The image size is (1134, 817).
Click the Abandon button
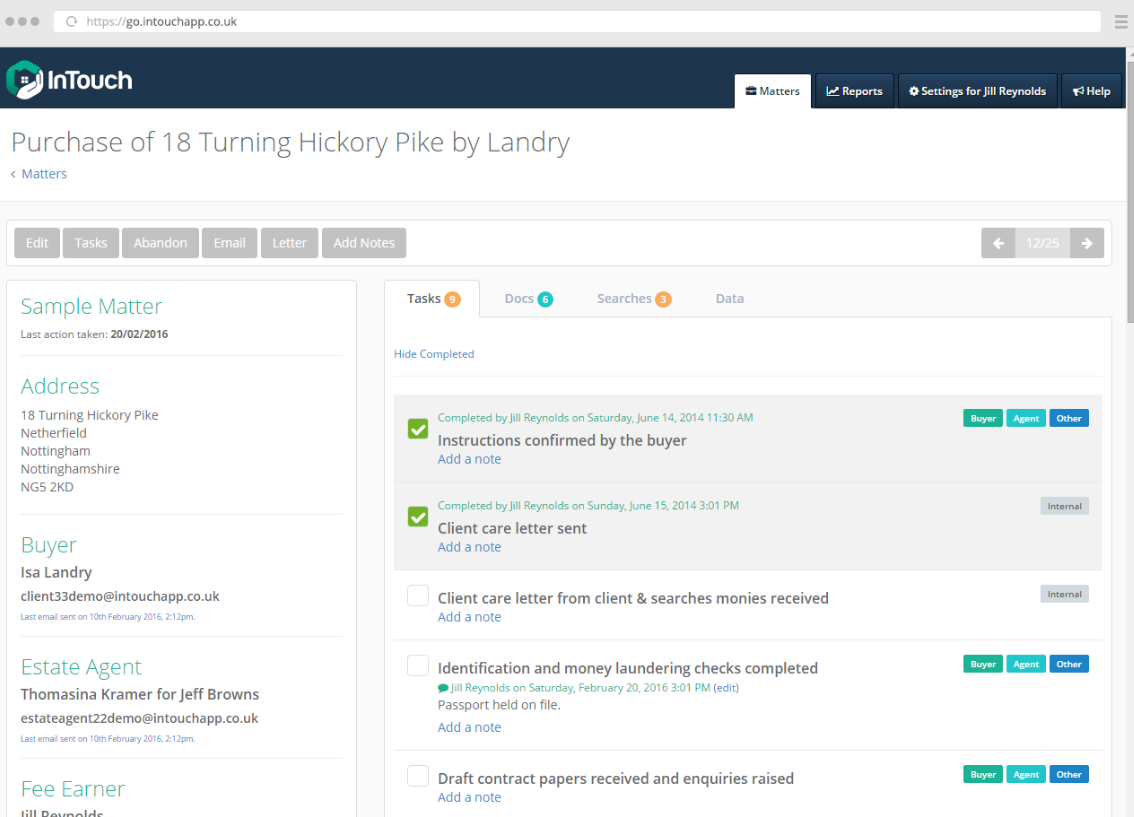pos(160,242)
